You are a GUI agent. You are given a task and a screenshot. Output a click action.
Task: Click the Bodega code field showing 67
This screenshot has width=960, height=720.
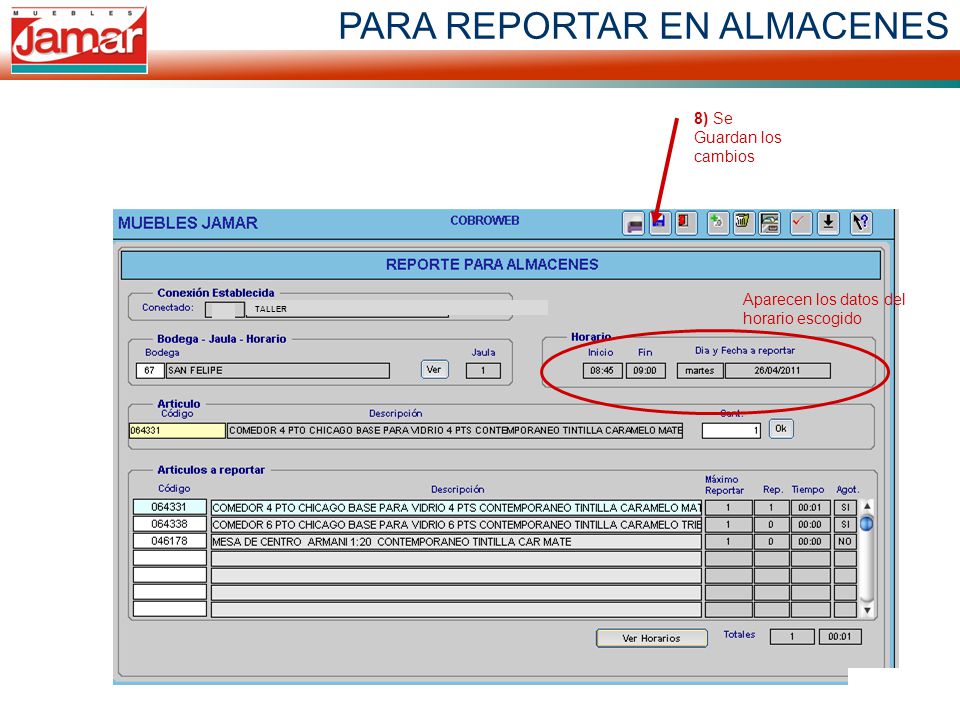pyautogui.click(x=150, y=370)
